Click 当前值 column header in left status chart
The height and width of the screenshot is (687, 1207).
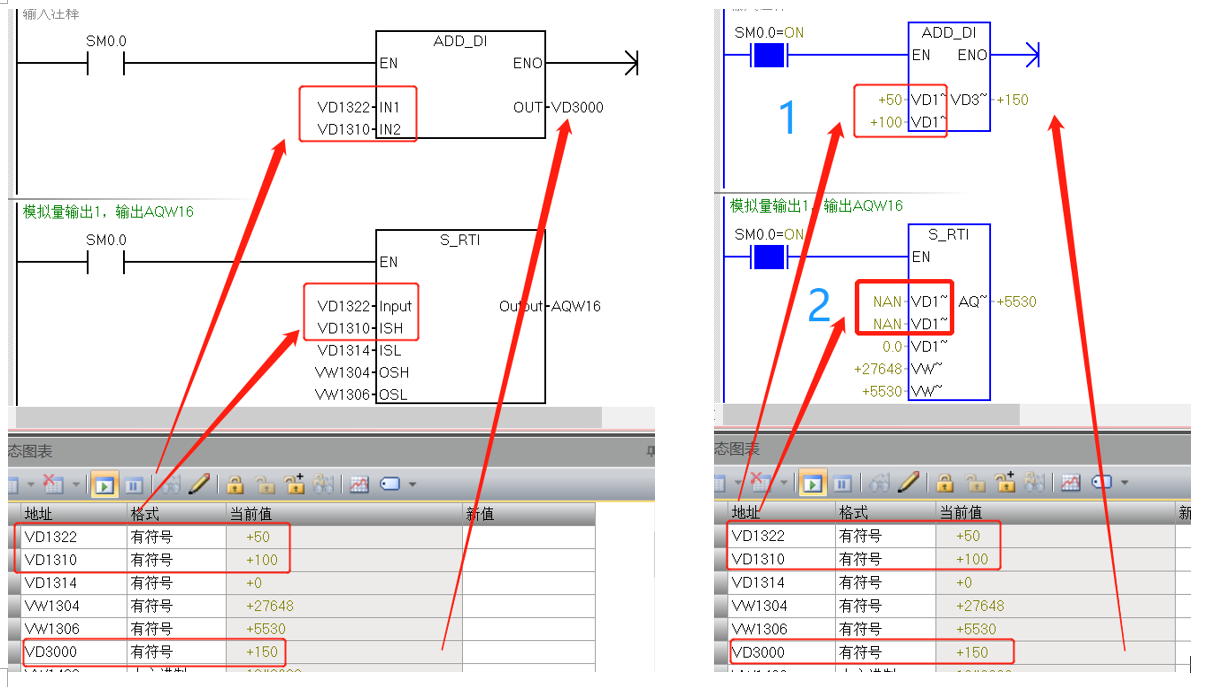click(344, 514)
